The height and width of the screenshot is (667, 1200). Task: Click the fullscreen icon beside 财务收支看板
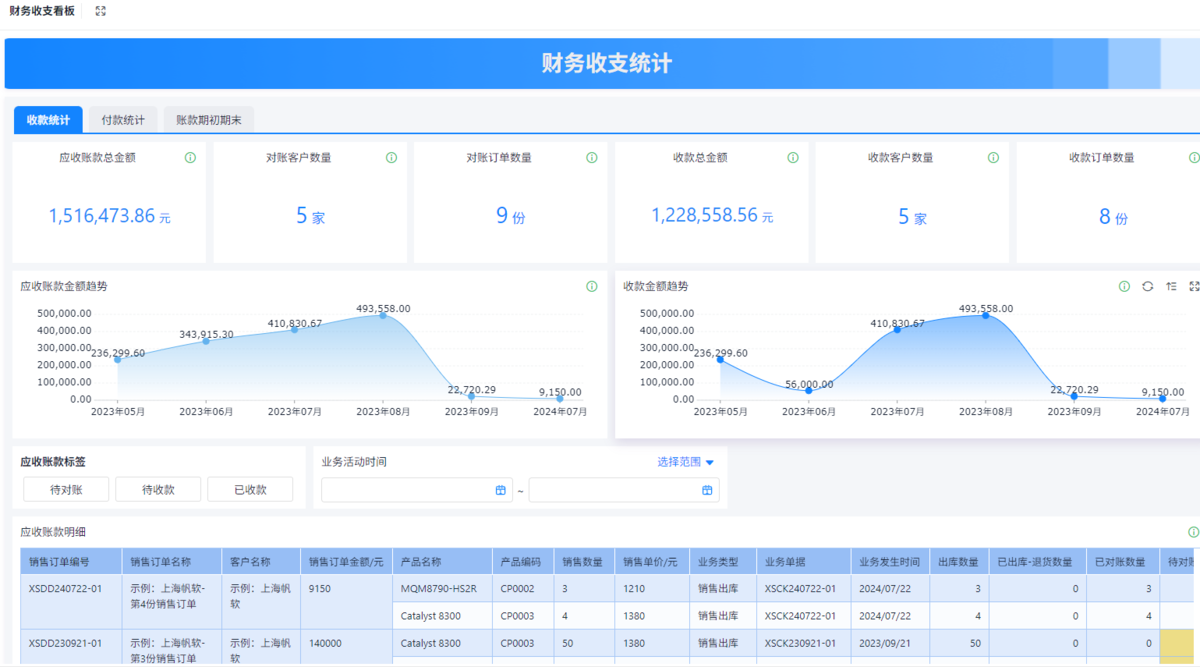pyautogui.click(x=100, y=11)
